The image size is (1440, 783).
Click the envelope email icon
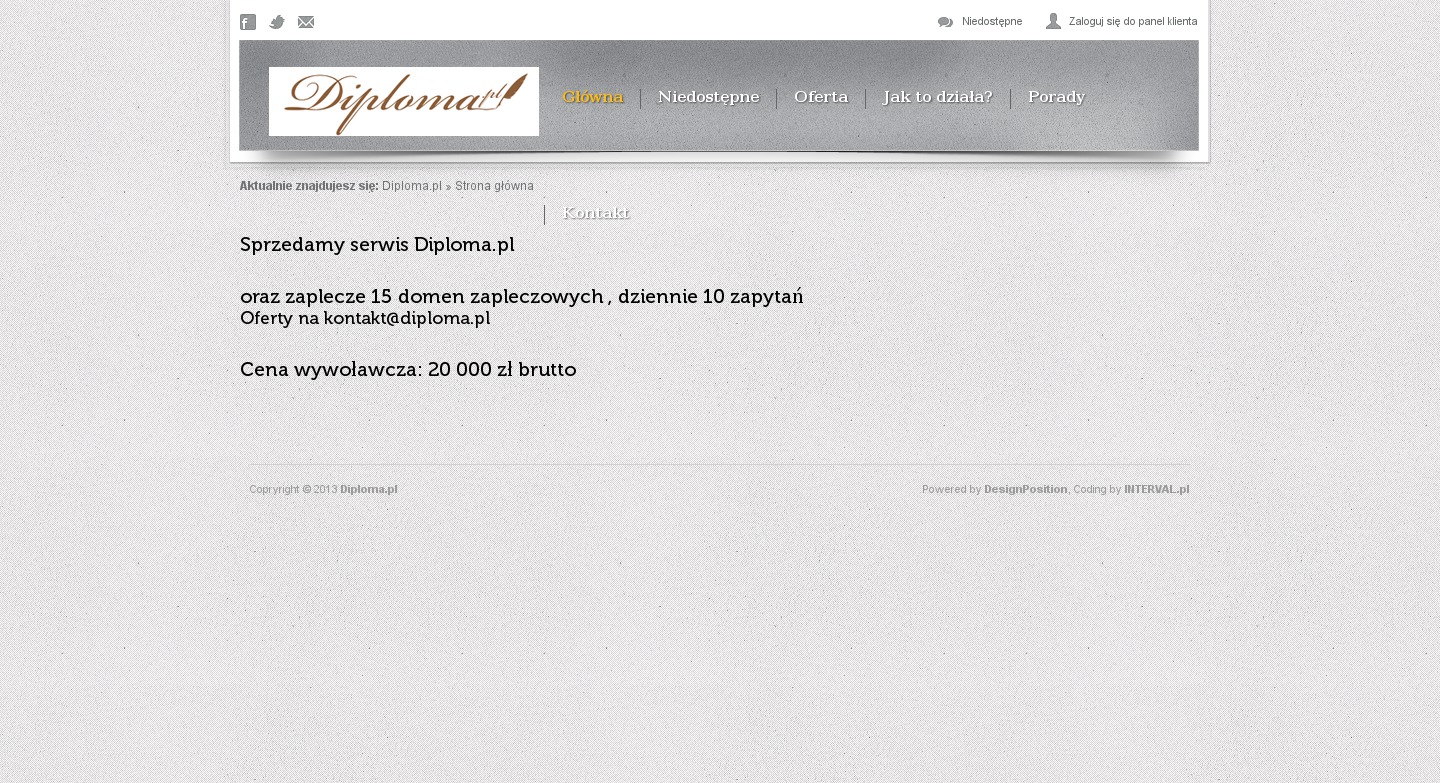[306, 22]
